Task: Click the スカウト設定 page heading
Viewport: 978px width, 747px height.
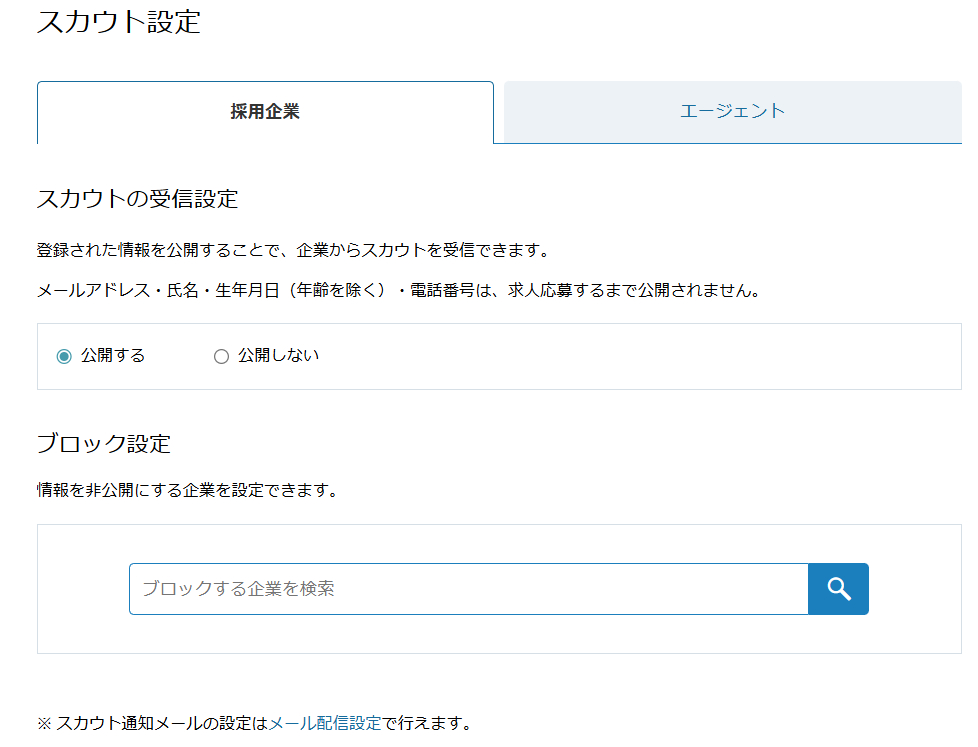Action: (x=119, y=22)
